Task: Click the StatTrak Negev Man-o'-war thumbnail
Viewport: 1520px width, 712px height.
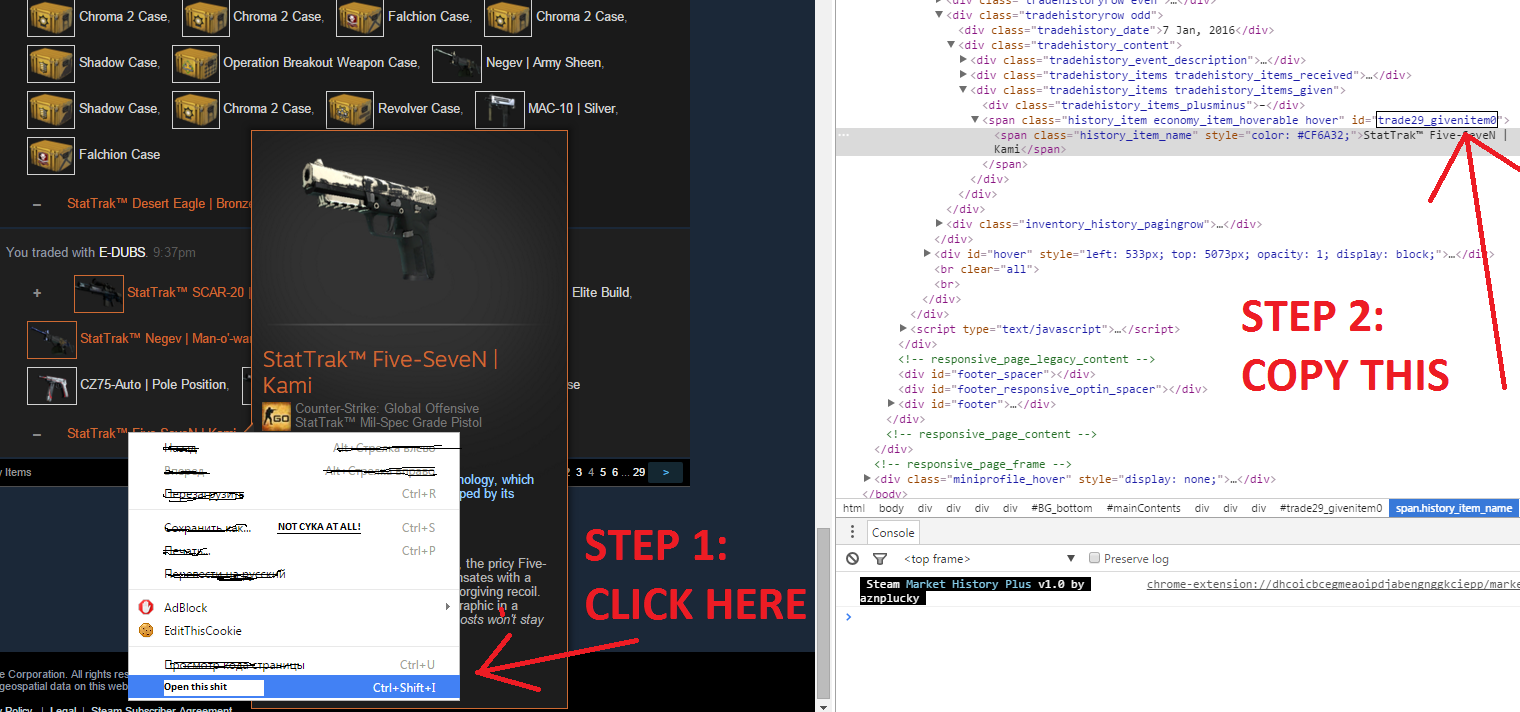Action: 52,339
